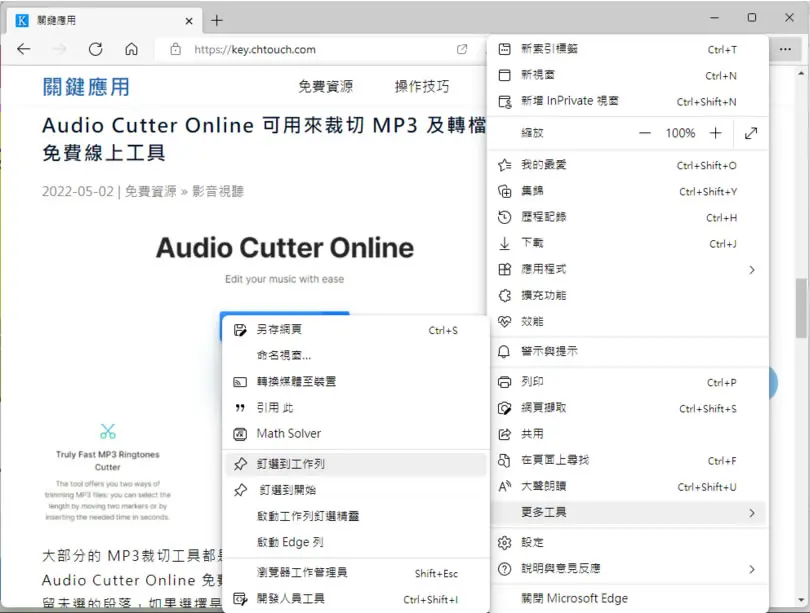Select 命名視窗... in the submenu

356,355
